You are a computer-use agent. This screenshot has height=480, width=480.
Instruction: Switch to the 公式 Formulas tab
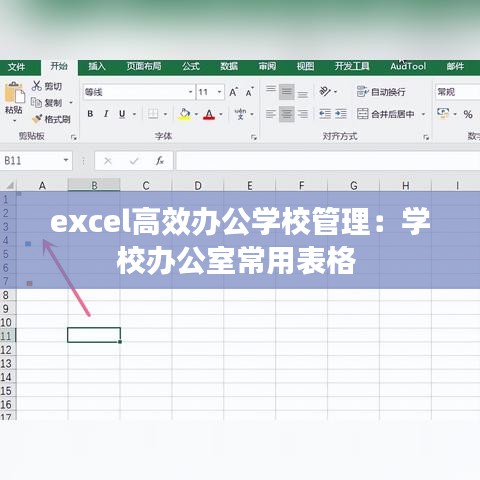191,66
